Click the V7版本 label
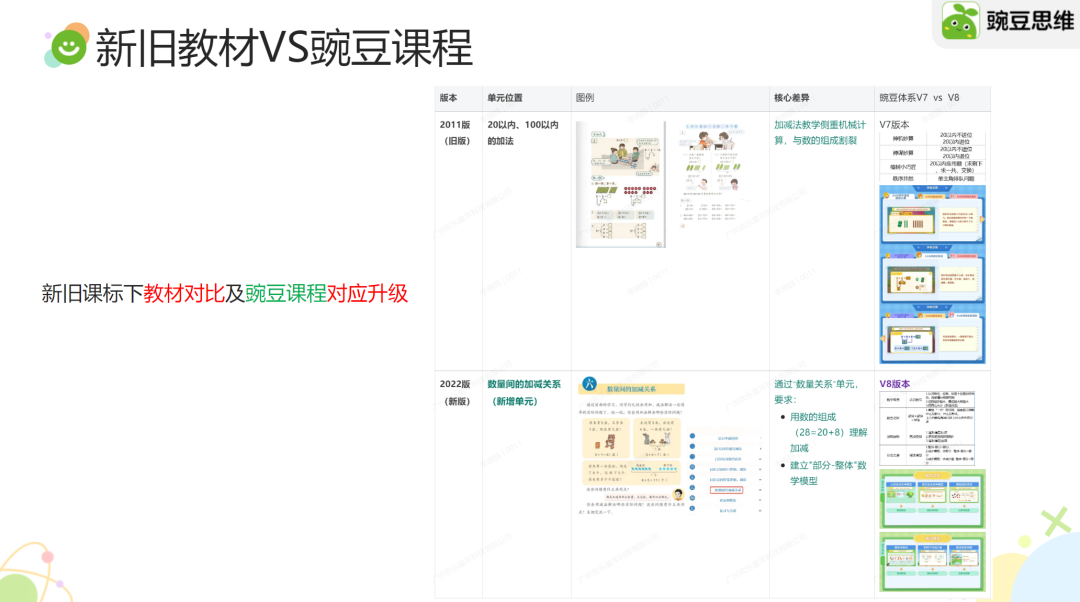The width and height of the screenshot is (1080, 602). [894, 125]
